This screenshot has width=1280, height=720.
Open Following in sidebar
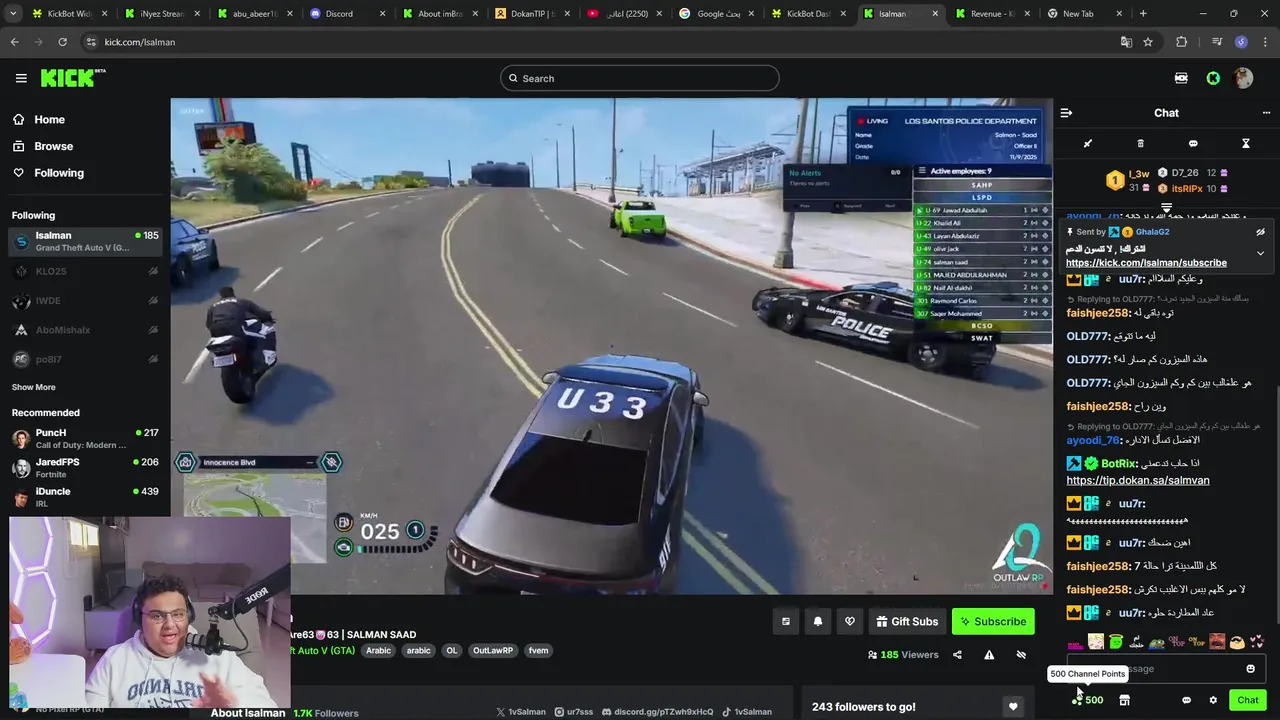48,173
